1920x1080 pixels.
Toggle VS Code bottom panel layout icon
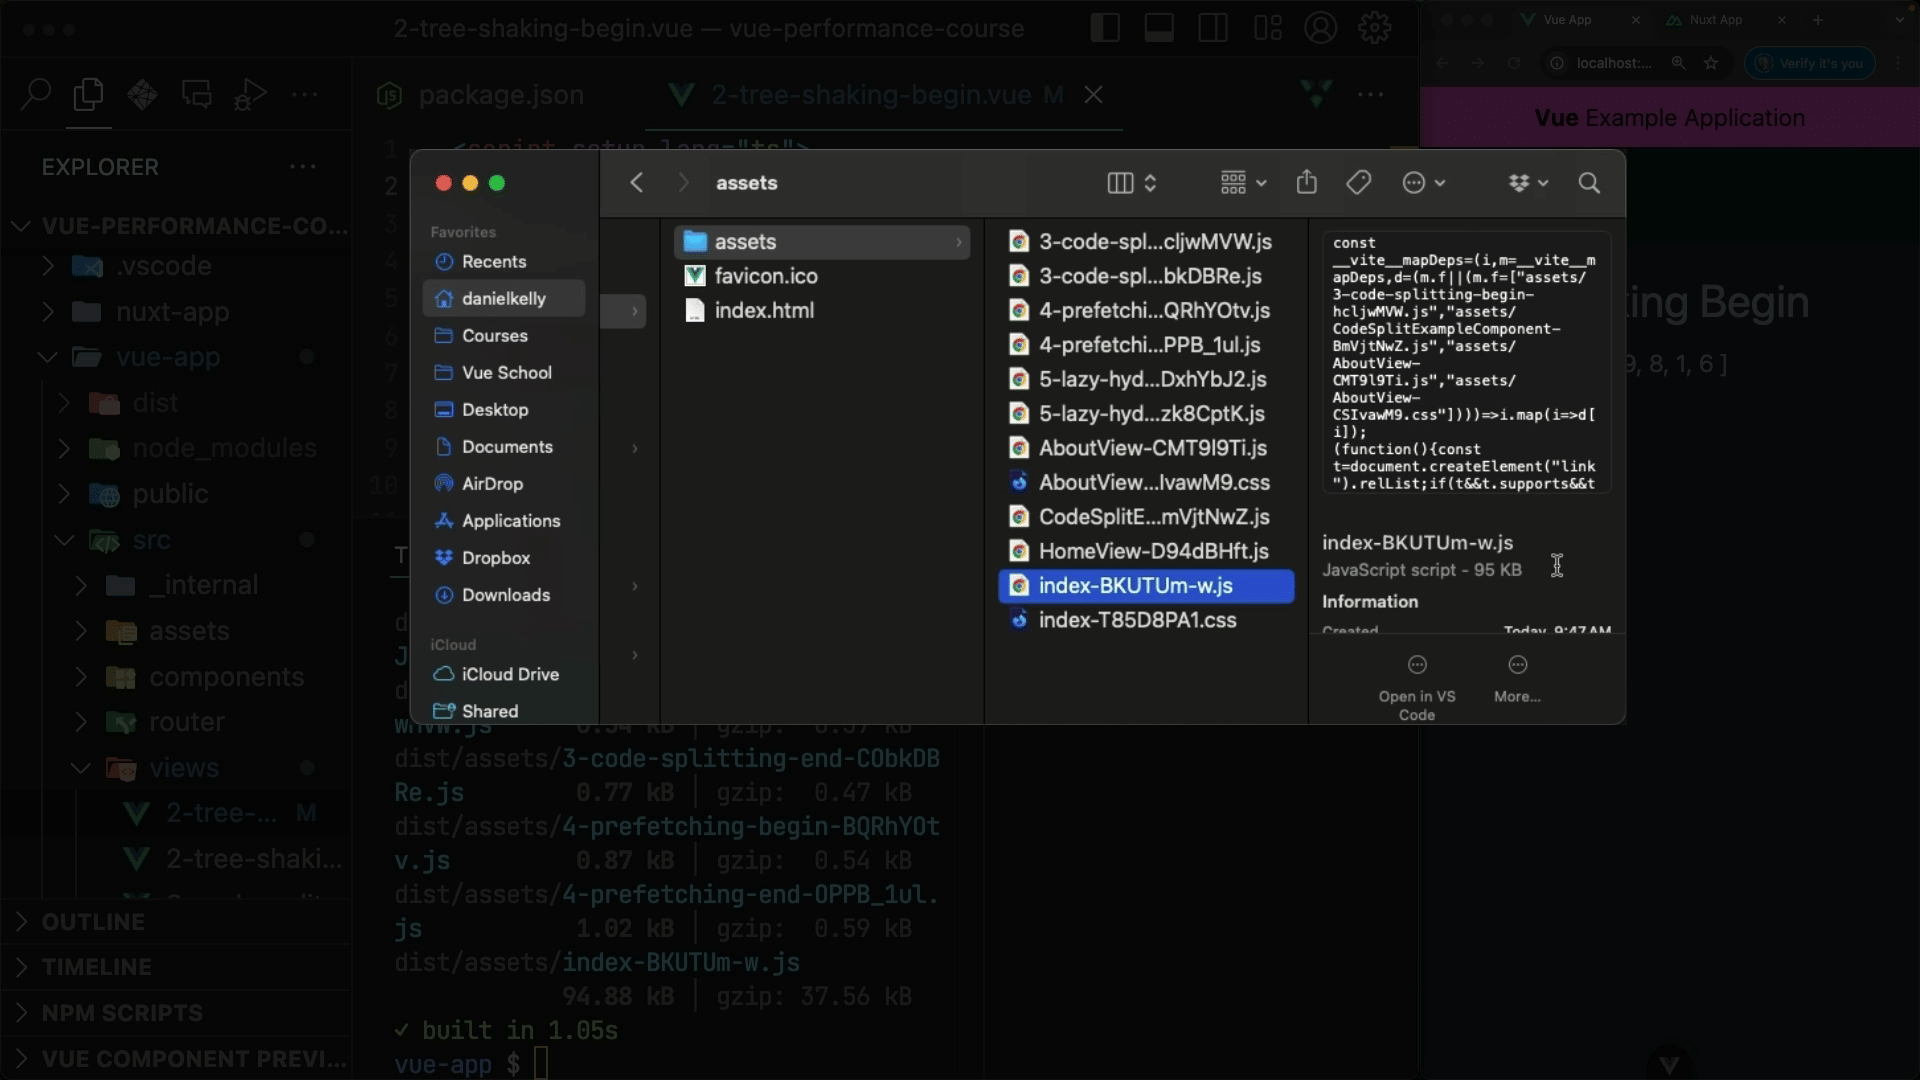pyautogui.click(x=1159, y=28)
